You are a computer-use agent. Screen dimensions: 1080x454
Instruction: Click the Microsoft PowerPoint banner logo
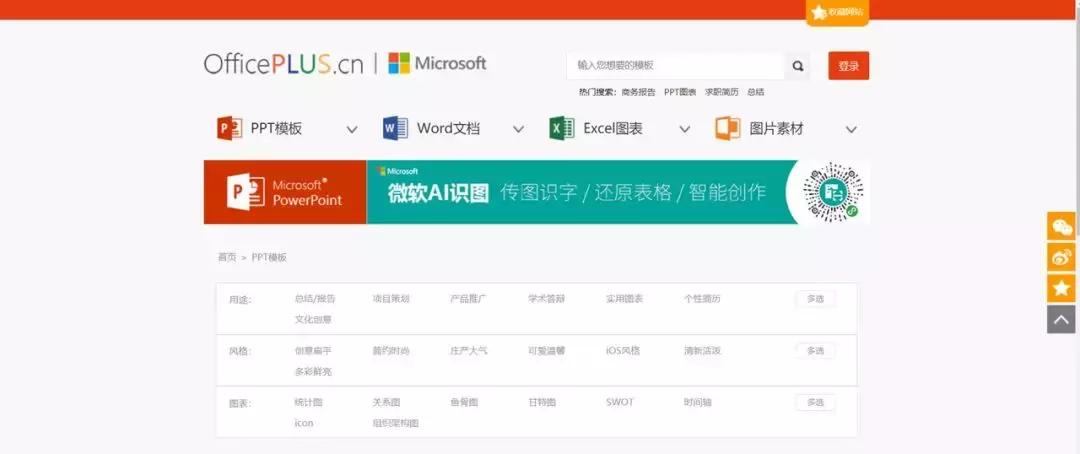[x=285, y=192]
